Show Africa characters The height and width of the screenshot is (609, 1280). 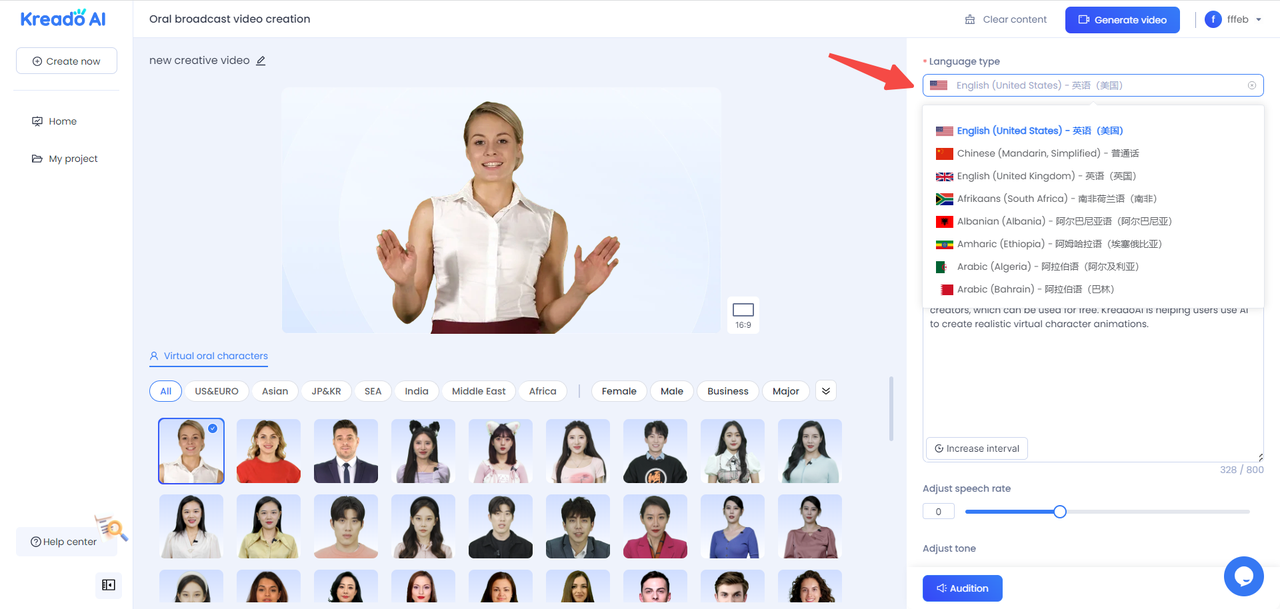pos(543,391)
